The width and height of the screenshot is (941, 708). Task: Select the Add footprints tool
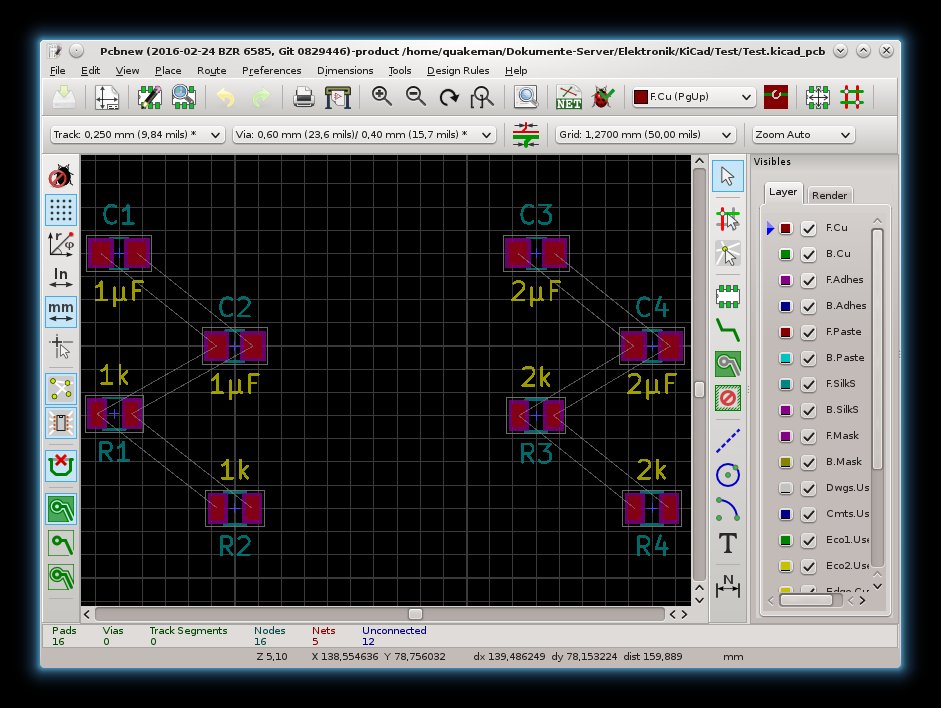coord(728,296)
